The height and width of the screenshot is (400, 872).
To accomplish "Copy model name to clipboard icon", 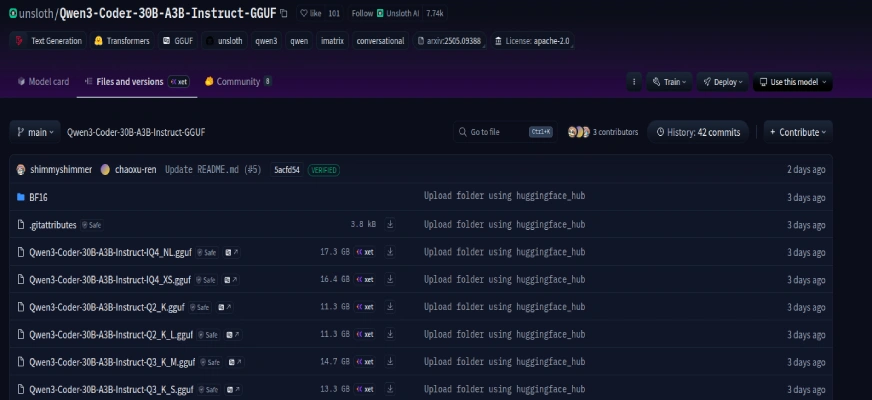I will coord(284,13).
